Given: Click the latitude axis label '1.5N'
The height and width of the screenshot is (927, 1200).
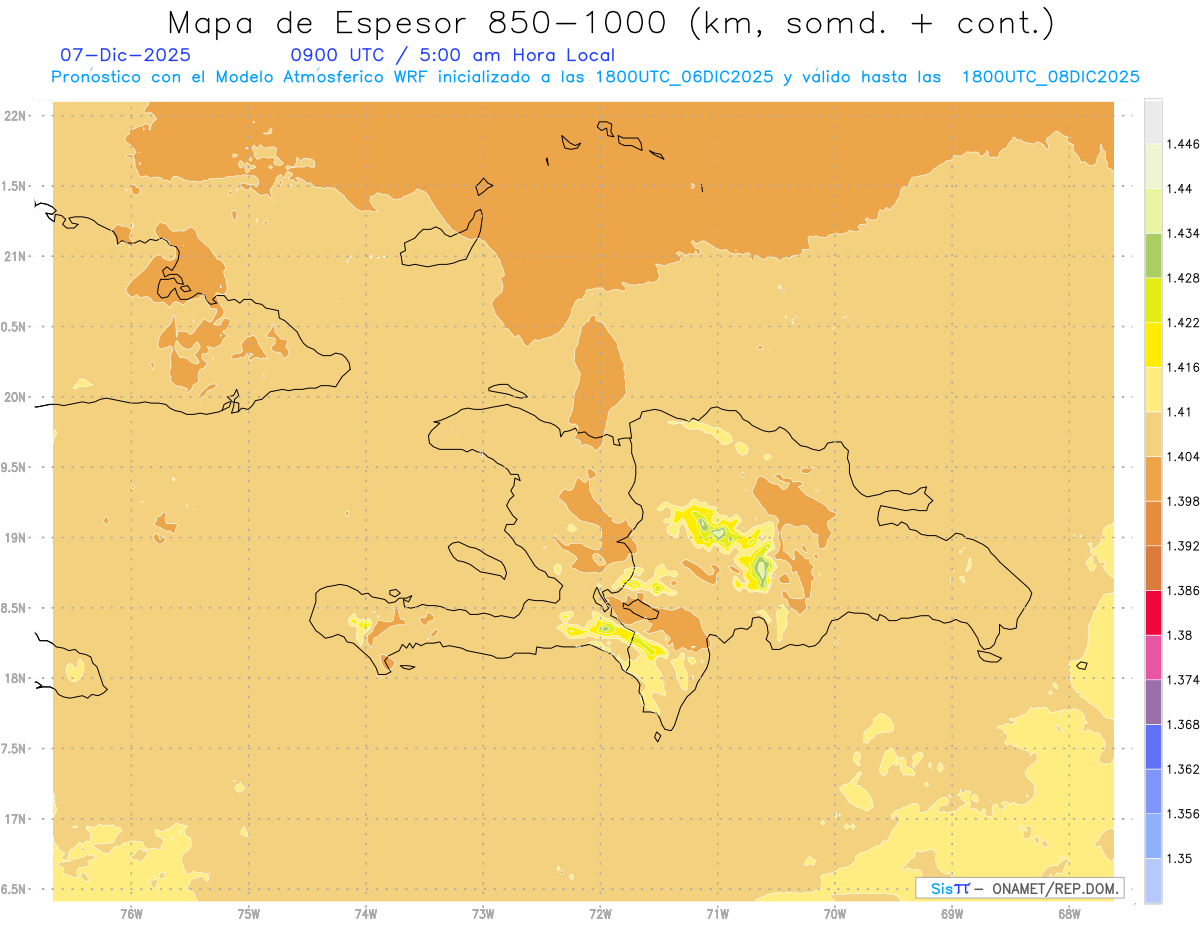Looking at the screenshot, I should [15, 186].
